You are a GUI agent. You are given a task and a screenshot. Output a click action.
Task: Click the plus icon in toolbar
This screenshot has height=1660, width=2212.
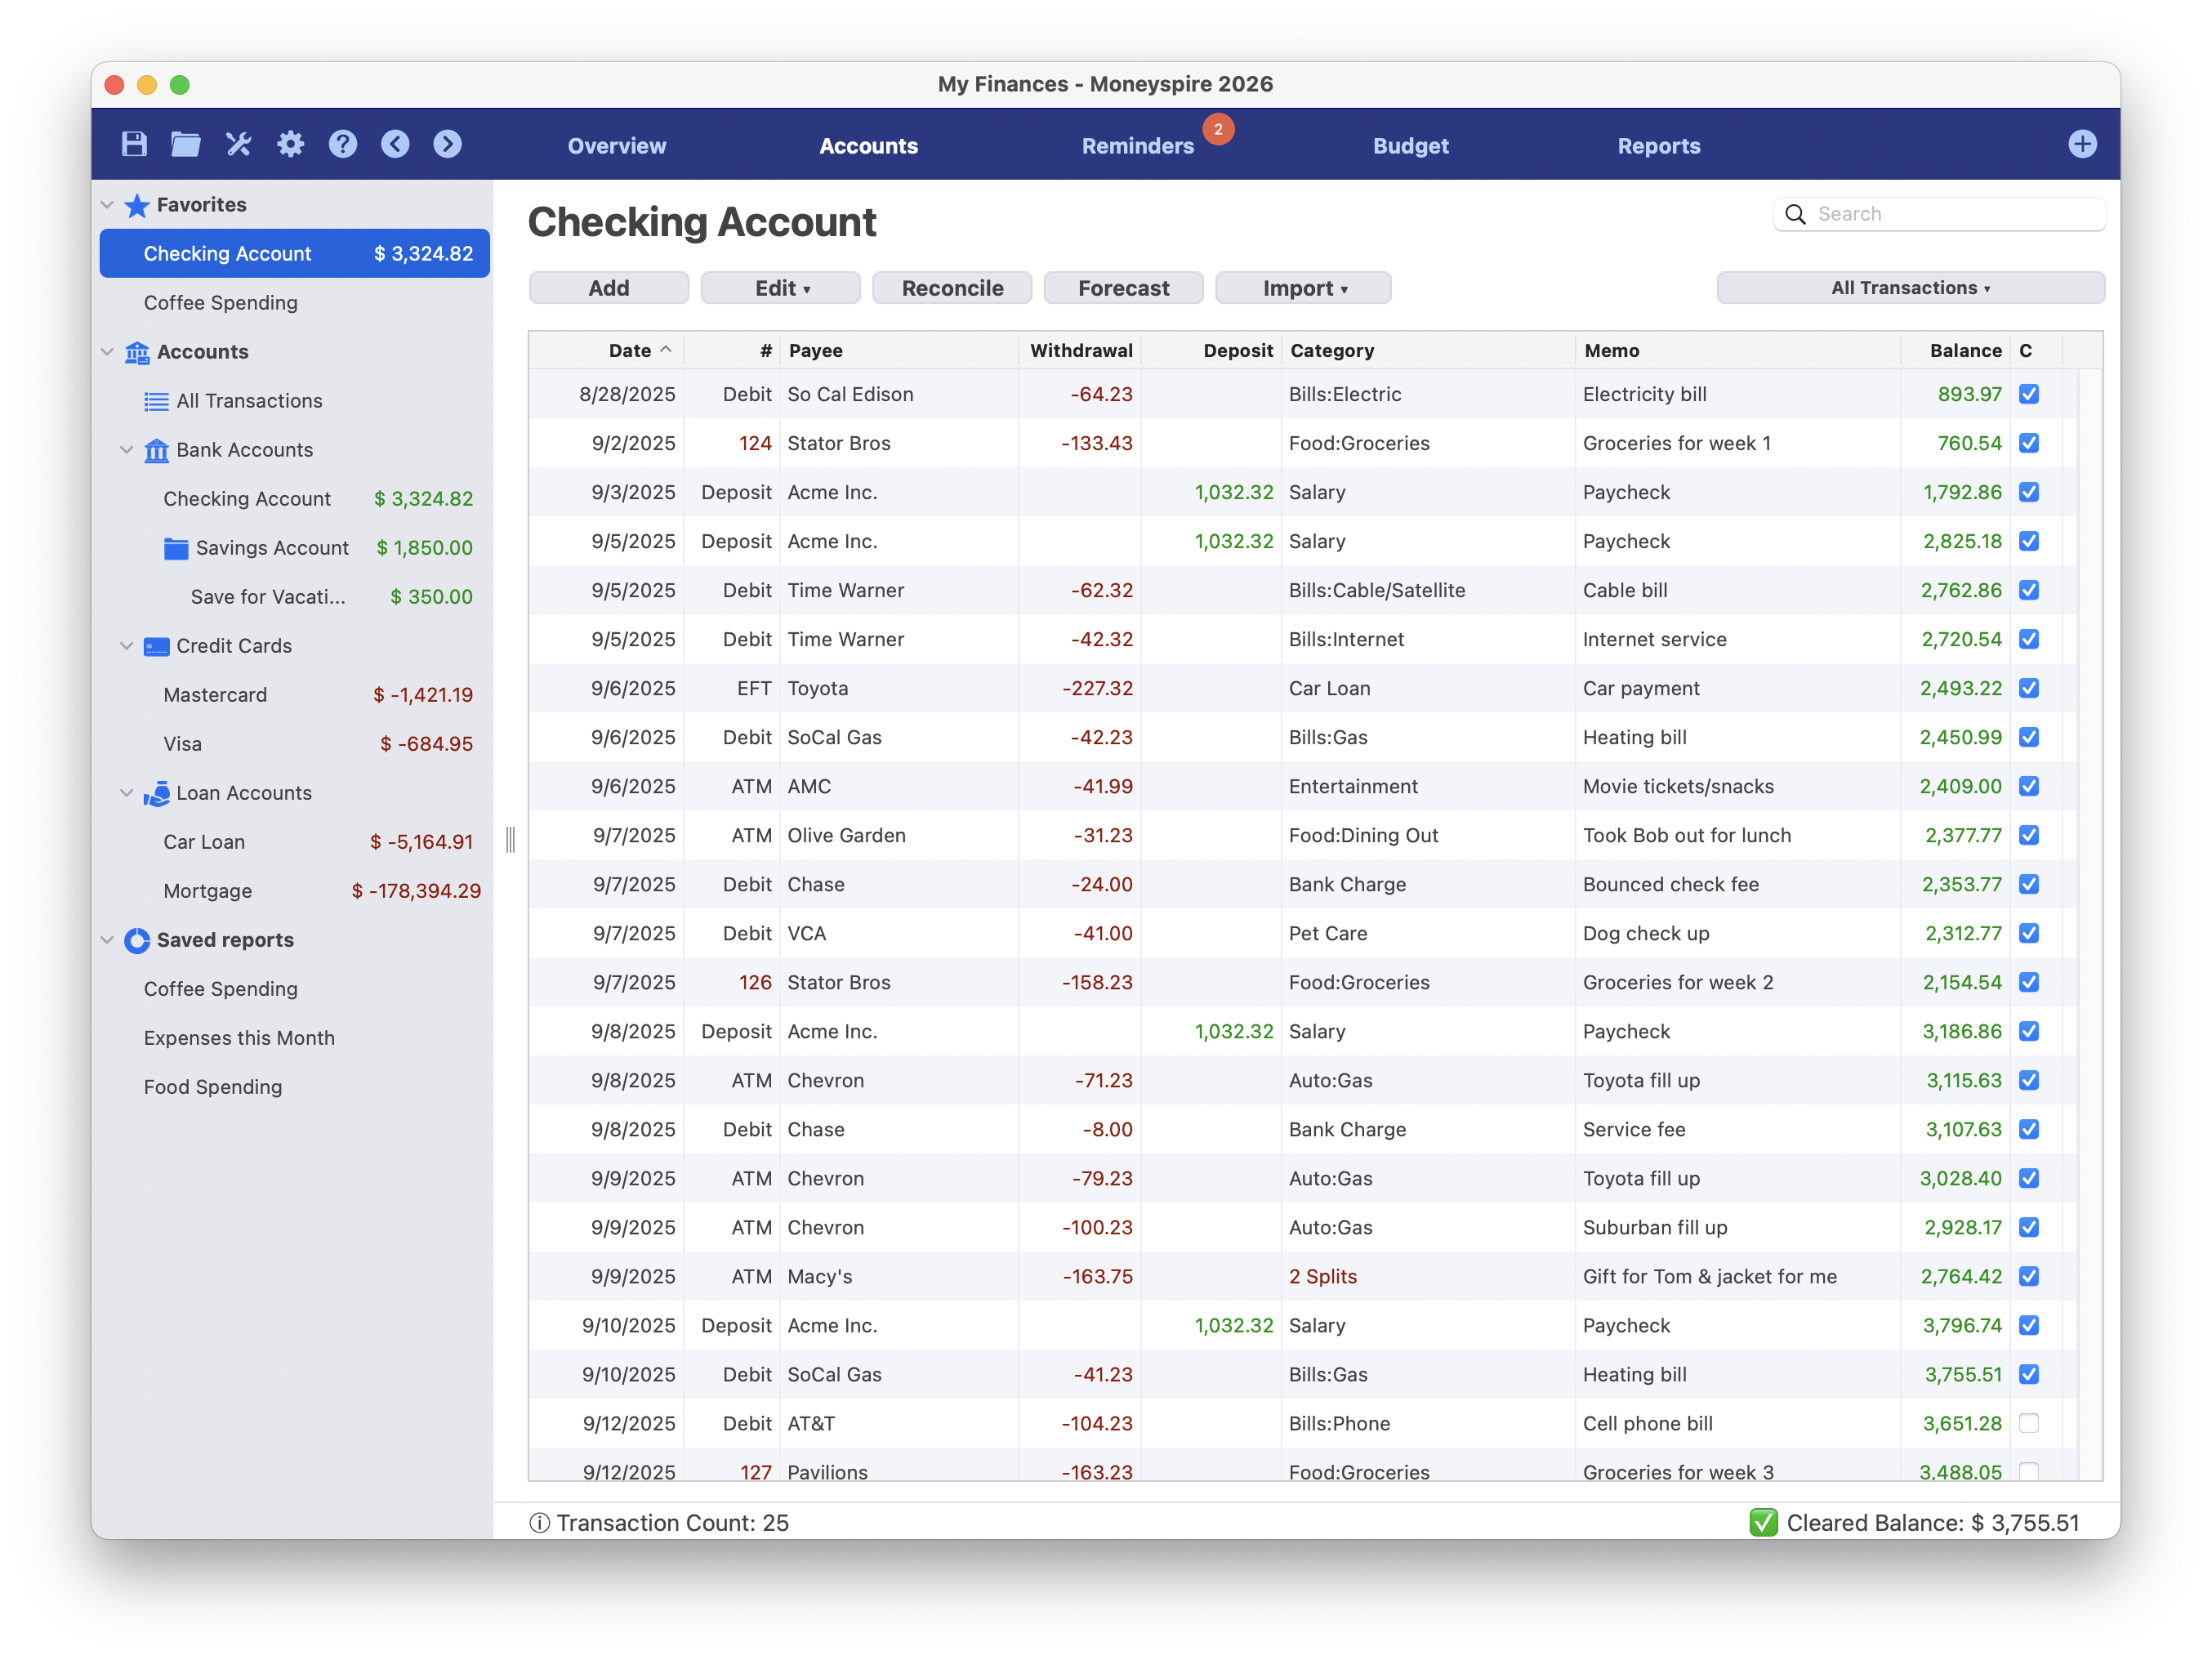[2081, 144]
